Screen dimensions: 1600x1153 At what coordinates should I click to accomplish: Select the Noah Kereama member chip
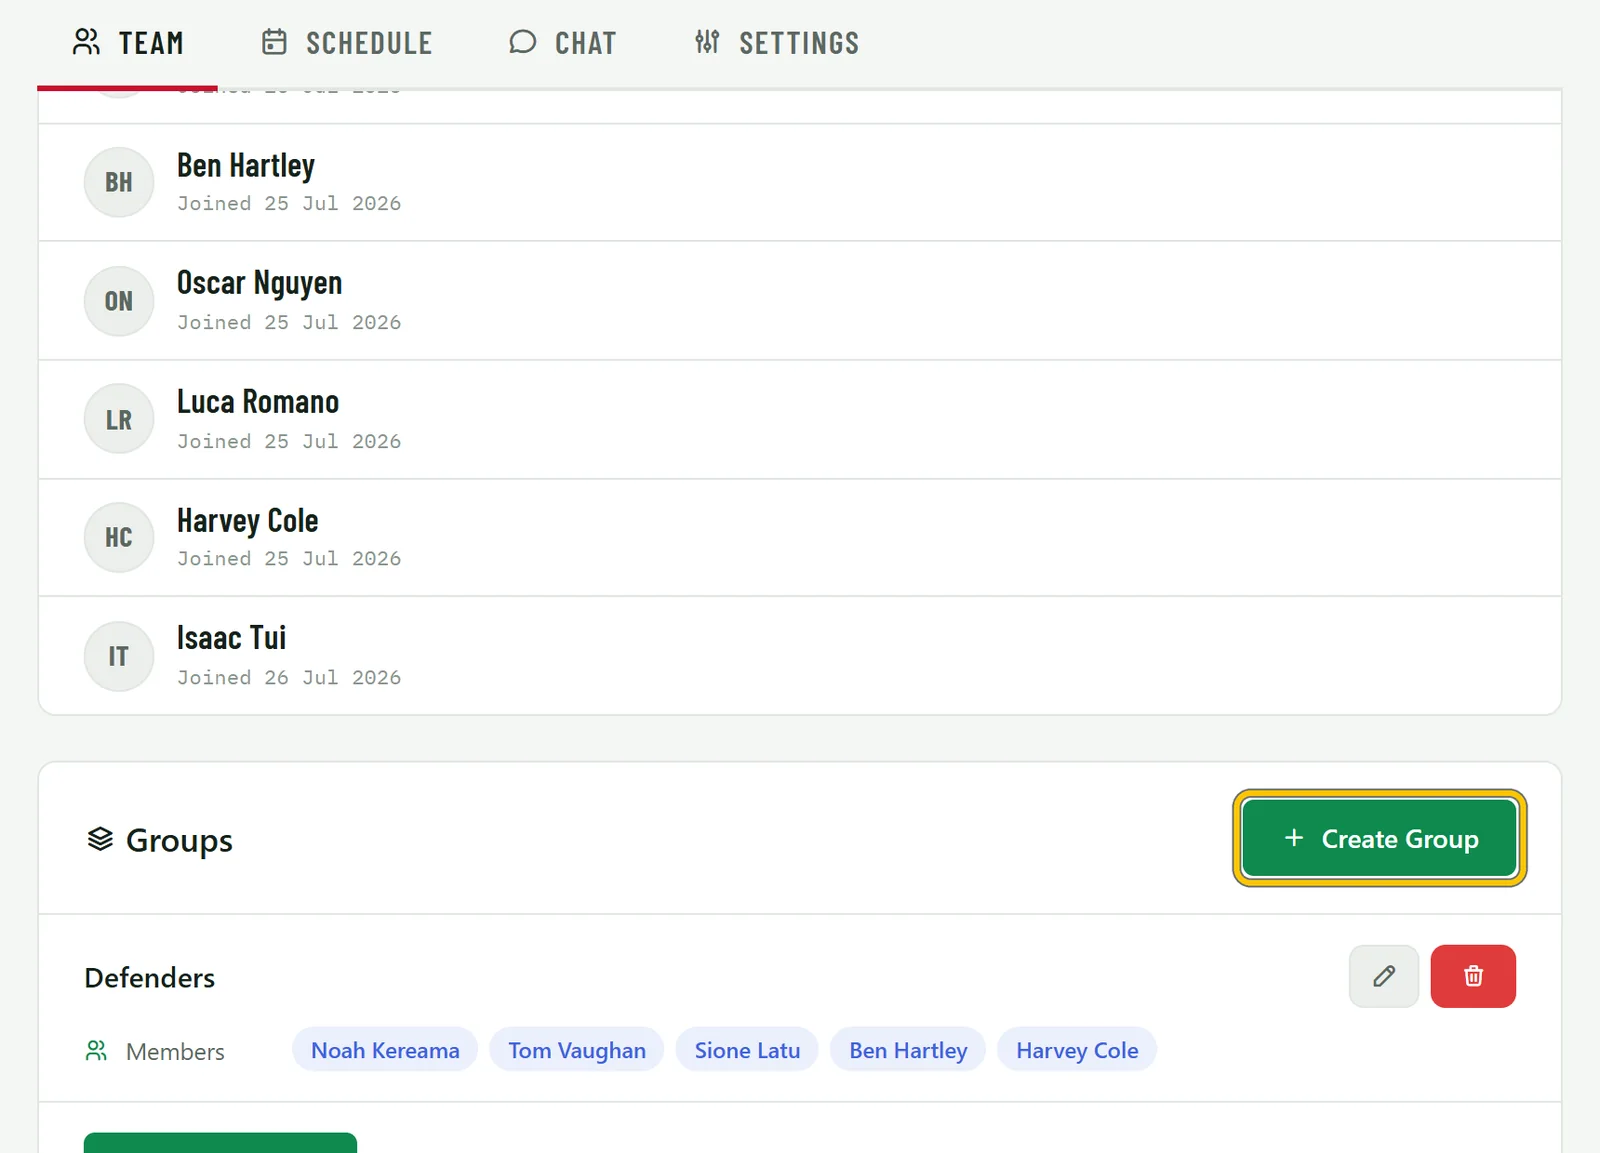click(x=385, y=1050)
